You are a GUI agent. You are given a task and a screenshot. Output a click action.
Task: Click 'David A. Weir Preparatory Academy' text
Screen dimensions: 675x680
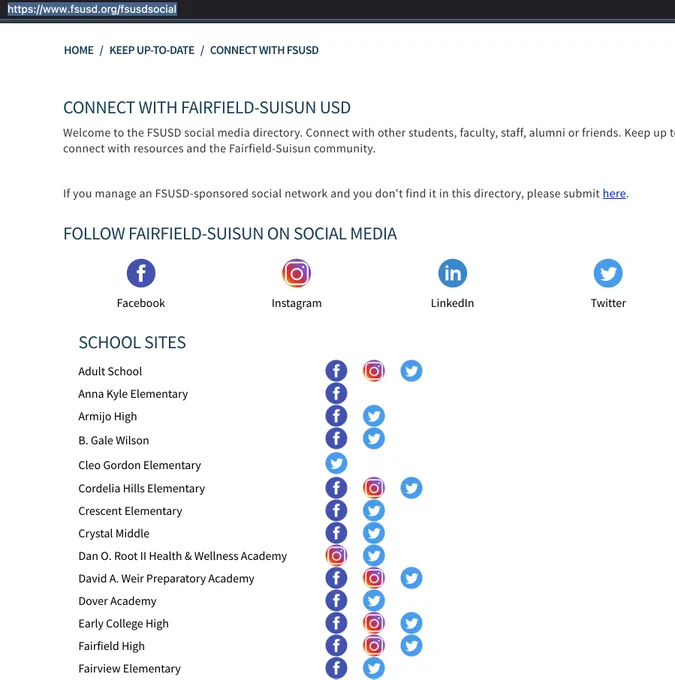pyautogui.click(x=166, y=579)
